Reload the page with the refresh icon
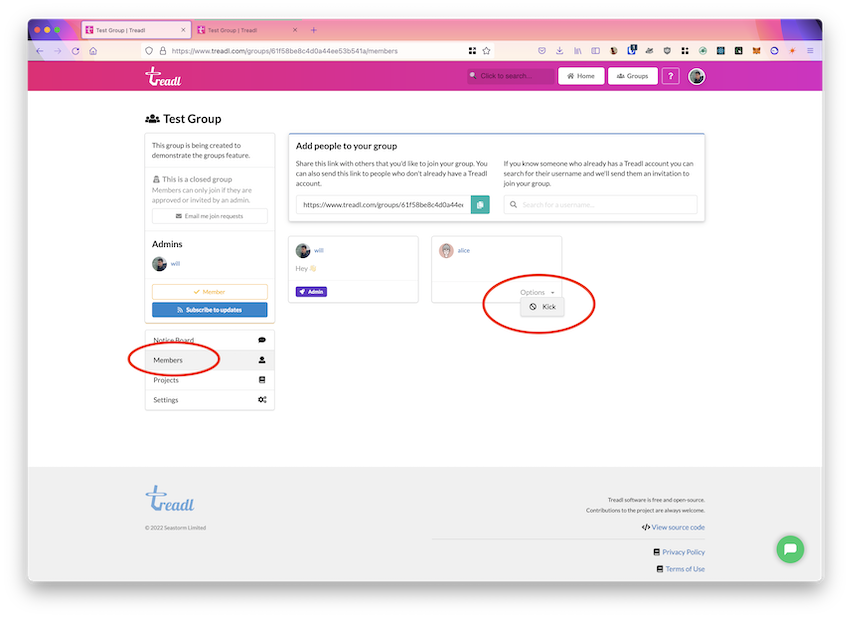 tap(75, 51)
